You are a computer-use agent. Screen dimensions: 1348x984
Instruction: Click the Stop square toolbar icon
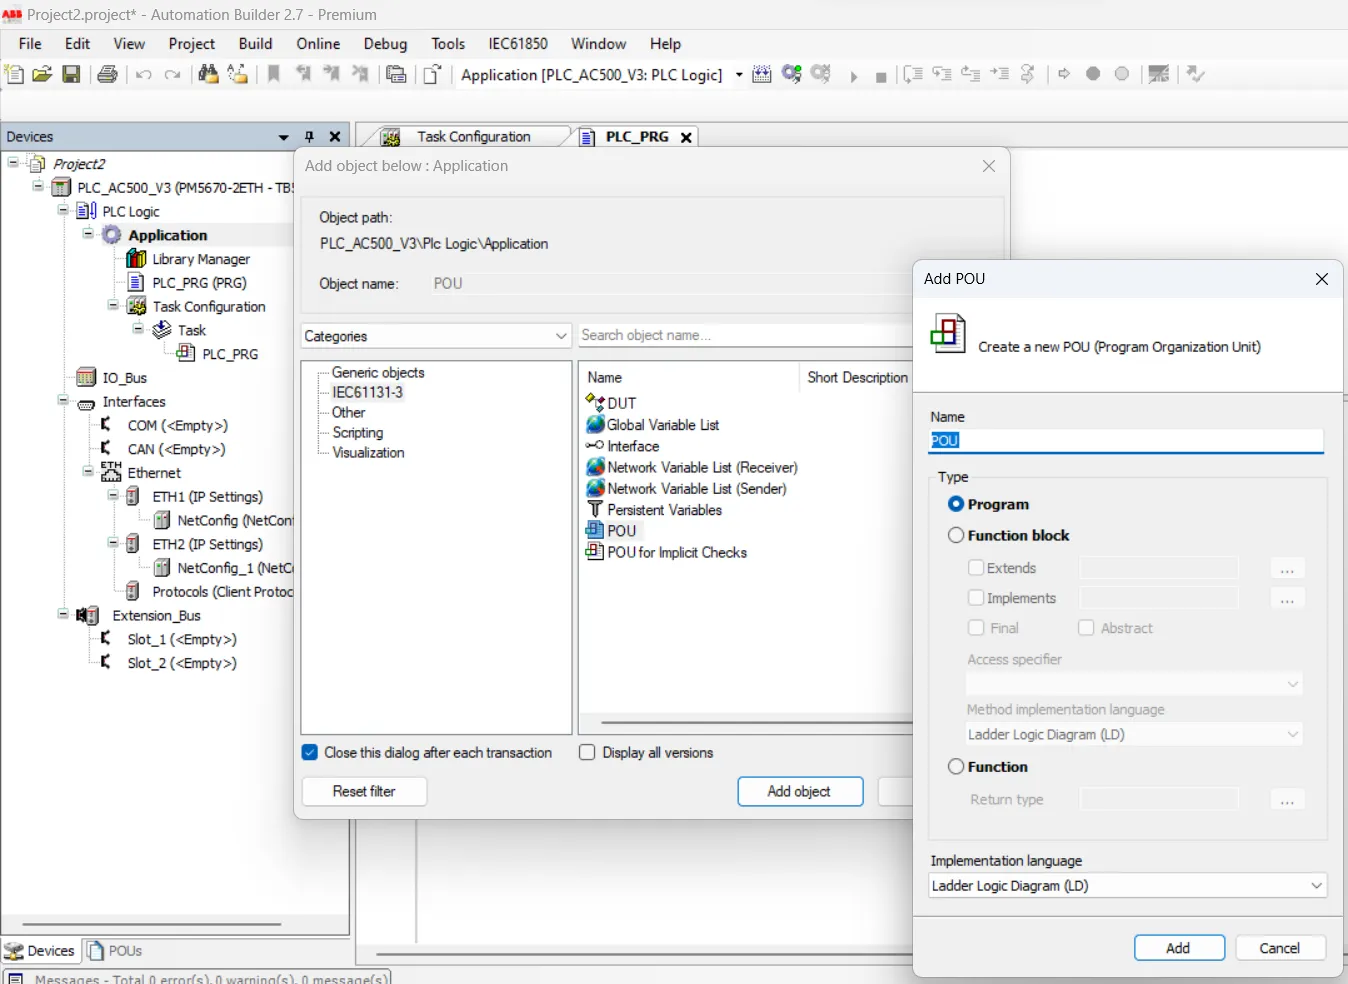[x=881, y=77]
